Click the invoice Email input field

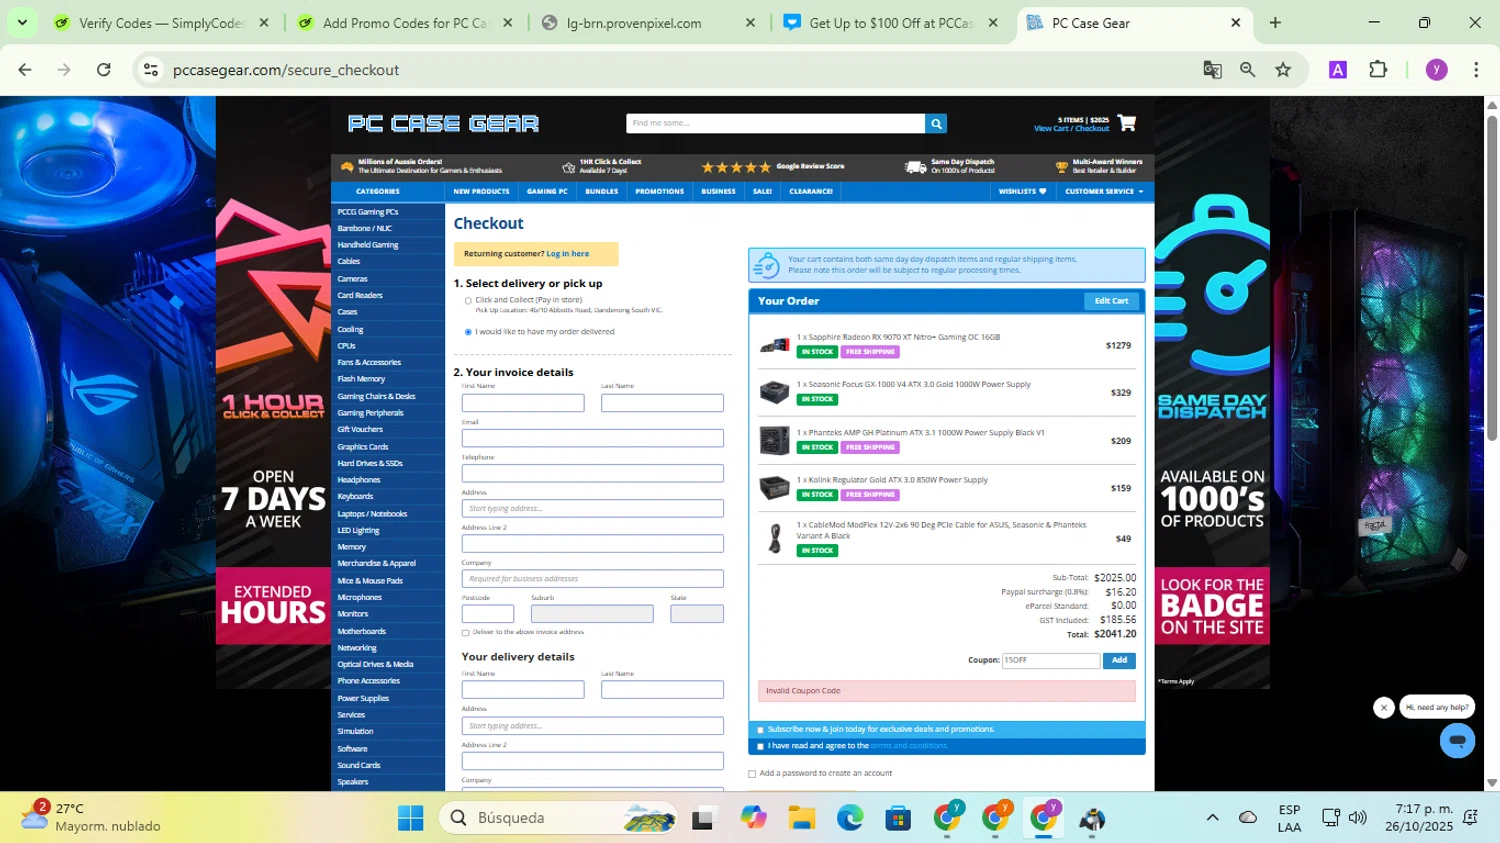(592, 438)
